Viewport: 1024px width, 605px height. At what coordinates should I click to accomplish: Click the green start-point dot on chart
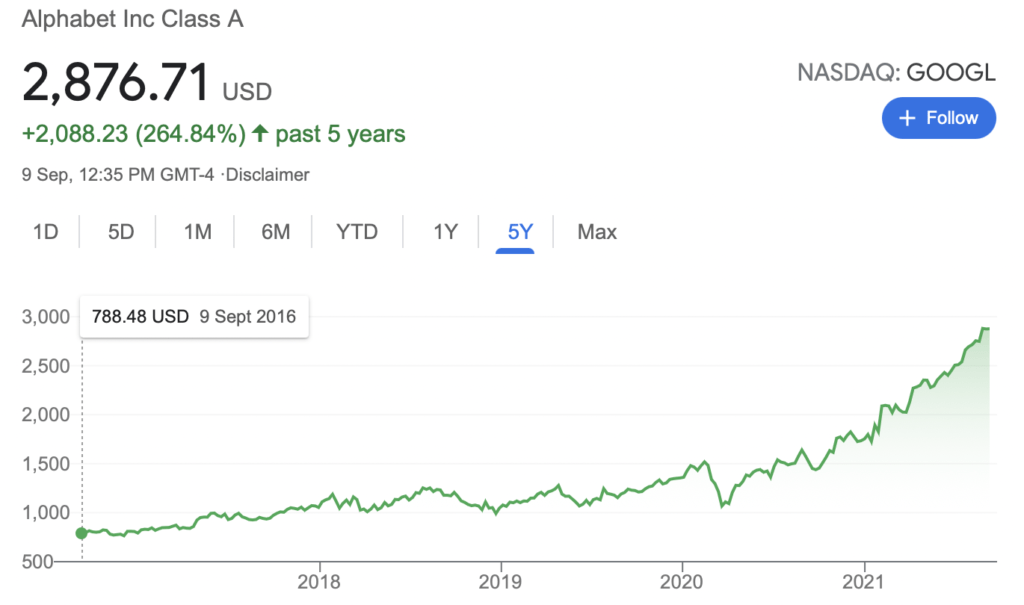81,533
